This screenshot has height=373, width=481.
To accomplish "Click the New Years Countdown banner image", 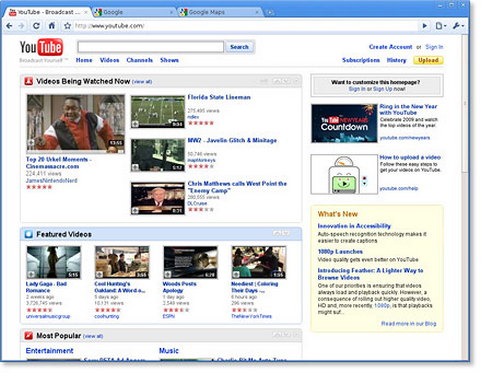I will pyautogui.click(x=344, y=123).
